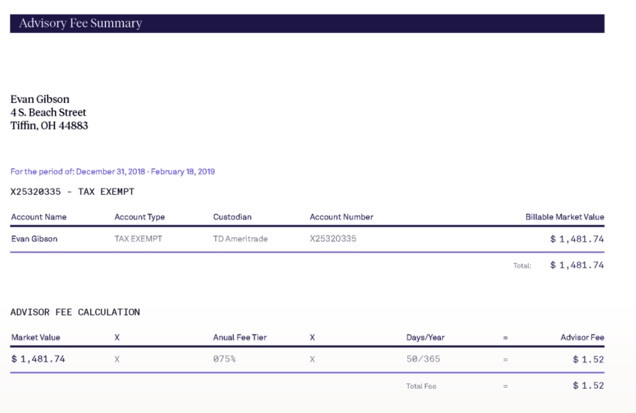Viewport: 636px width, 413px height.
Task: Click the 50/365 days per year value
Action: click(423, 359)
